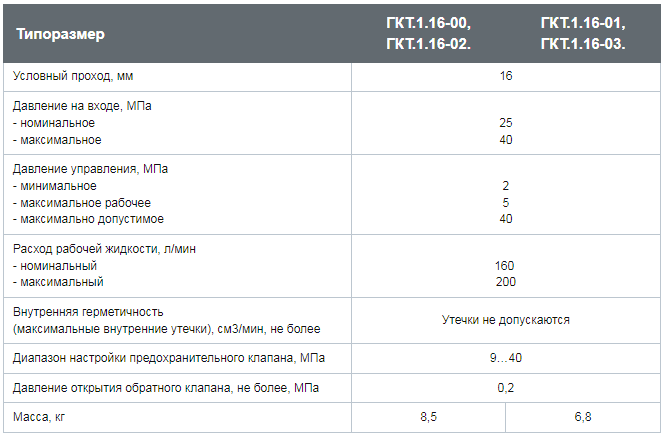Click the nominal inlet pressure value 25
The height and width of the screenshot is (442, 669).
[506, 123]
